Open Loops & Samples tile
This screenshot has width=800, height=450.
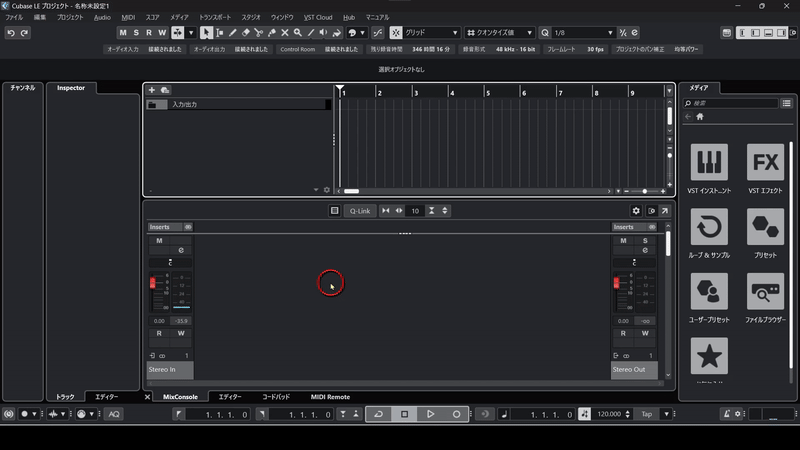point(709,227)
